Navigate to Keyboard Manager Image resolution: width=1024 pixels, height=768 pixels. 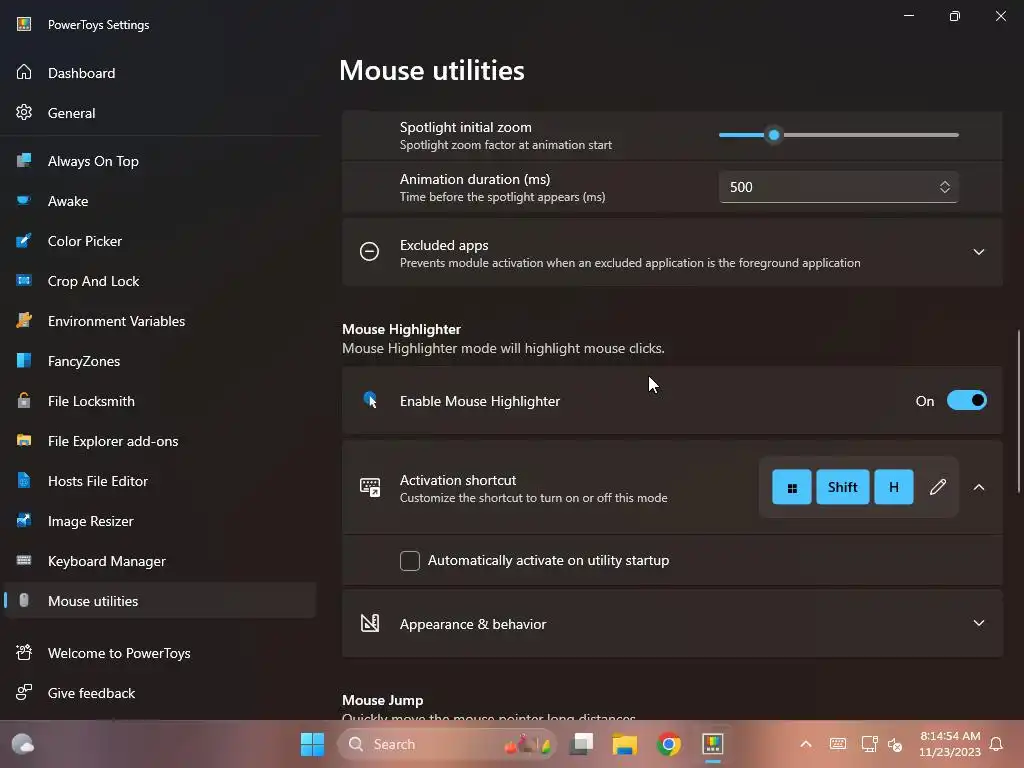[x=159, y=560]
